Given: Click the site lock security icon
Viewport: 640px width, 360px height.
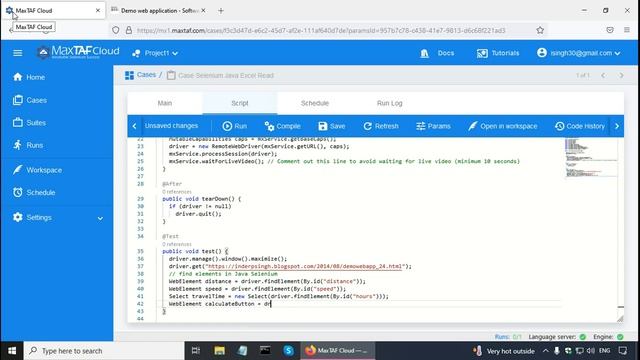Looking at the screenshot, I should (129, 30).
